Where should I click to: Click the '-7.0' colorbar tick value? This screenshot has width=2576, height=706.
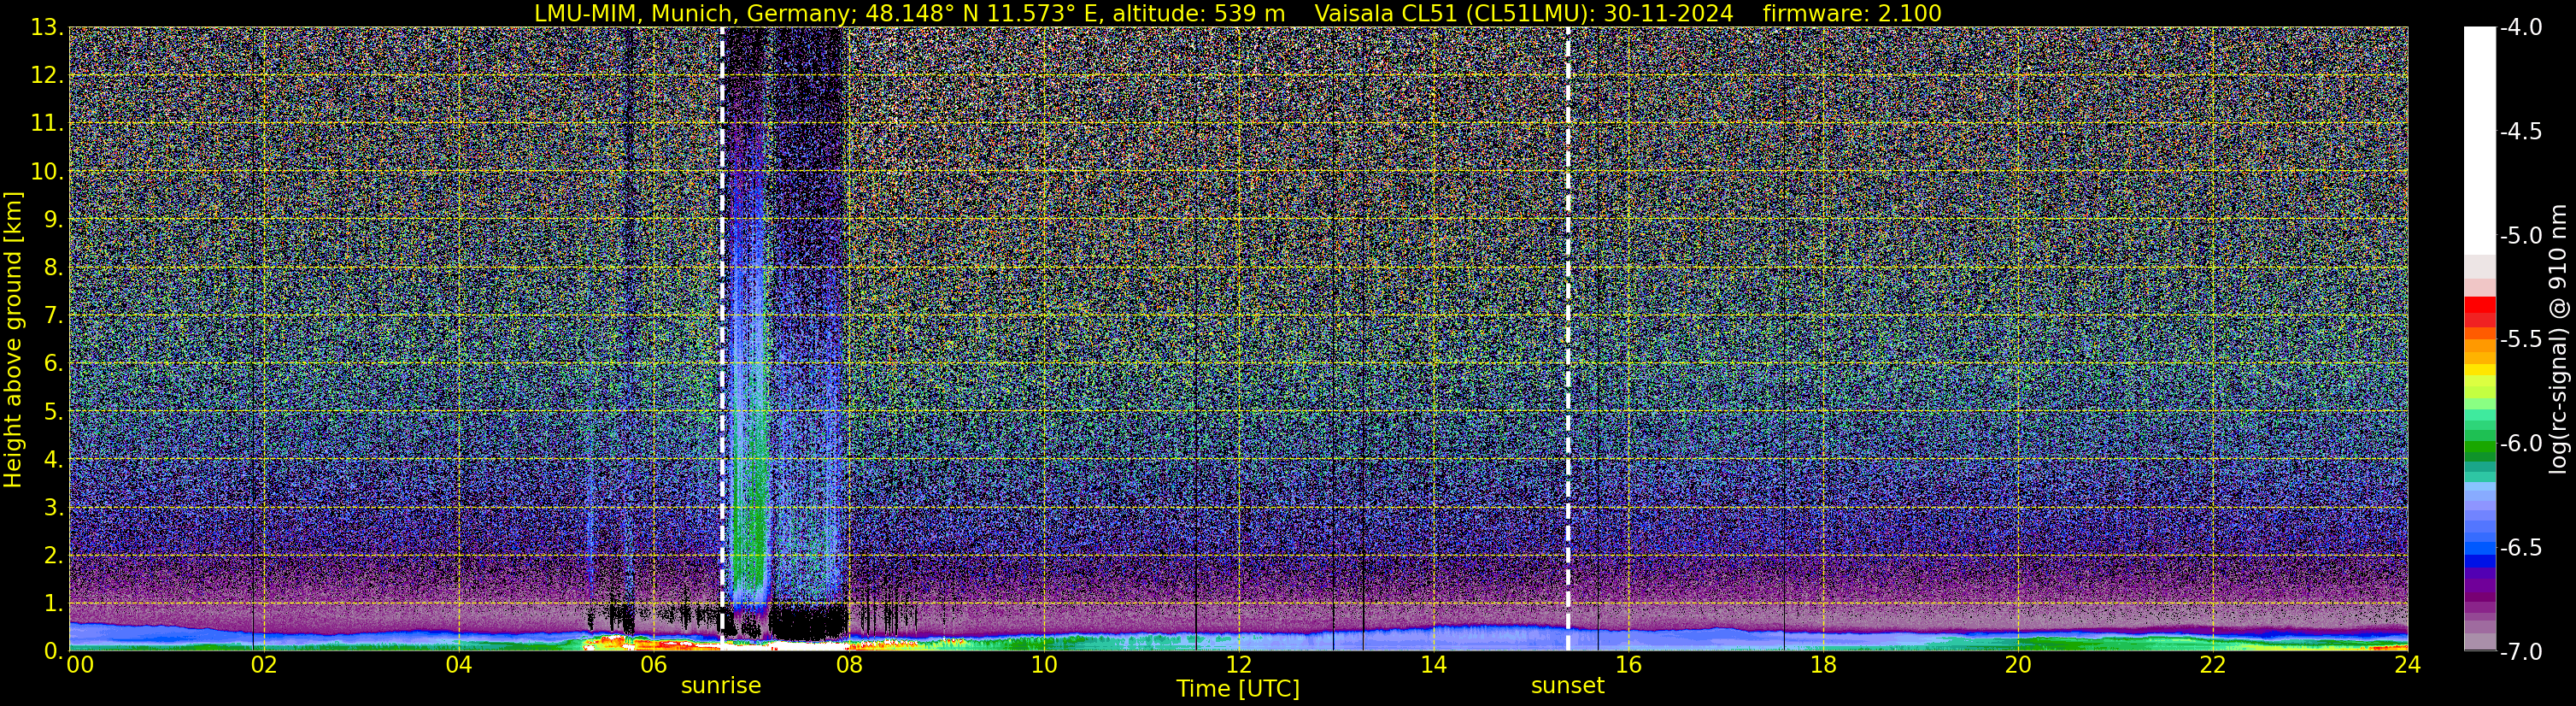pos(2521,651)
